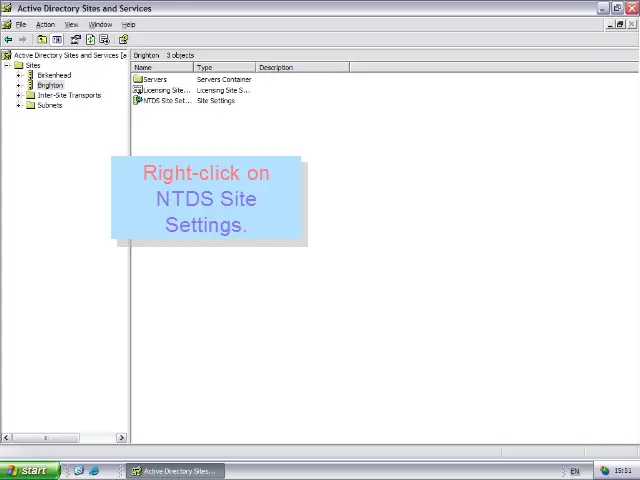Screen dimensions: 640x480
Task: Select Birkenhead in the console tree
Action: [54, 75]
